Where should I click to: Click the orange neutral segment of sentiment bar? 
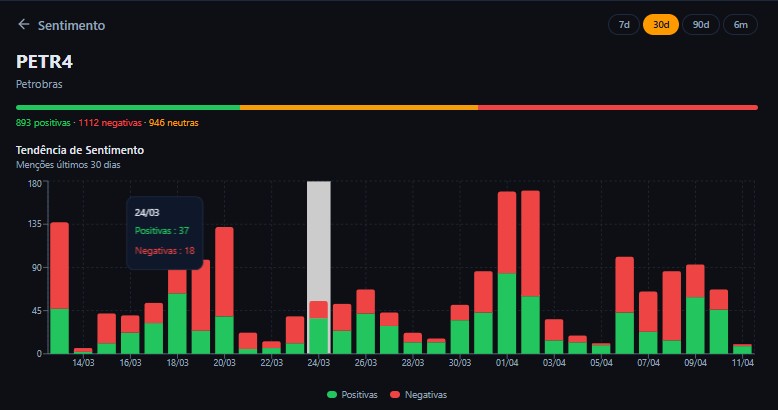click(358, 107)
